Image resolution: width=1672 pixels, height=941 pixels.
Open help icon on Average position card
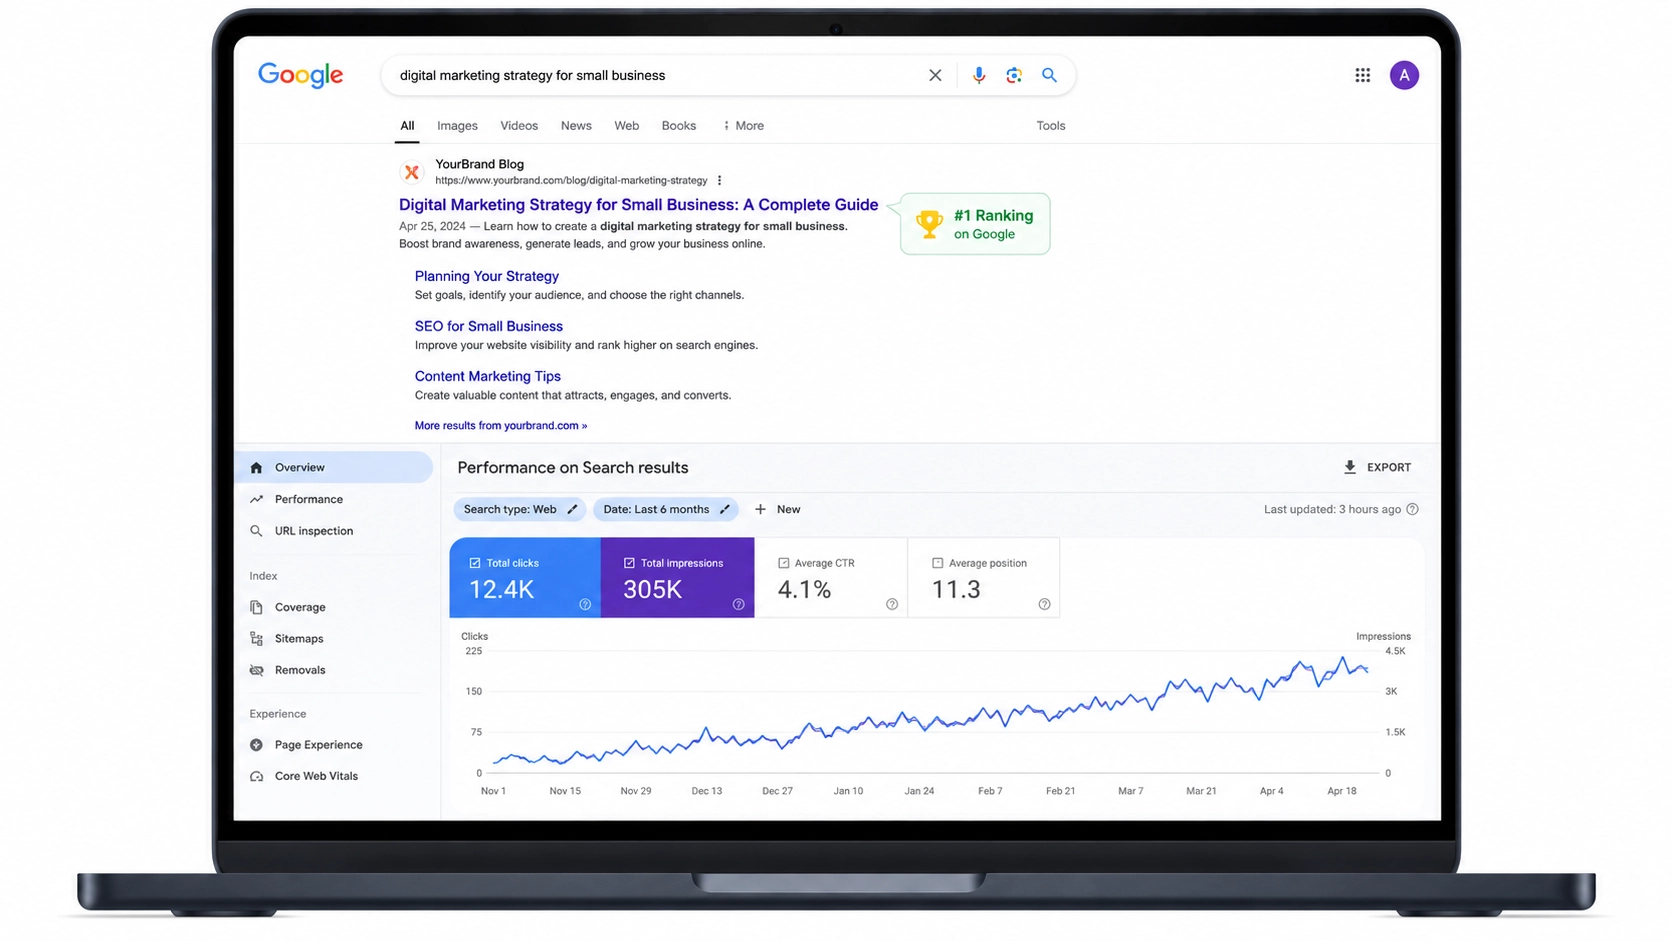click(x=1044, y=604)
